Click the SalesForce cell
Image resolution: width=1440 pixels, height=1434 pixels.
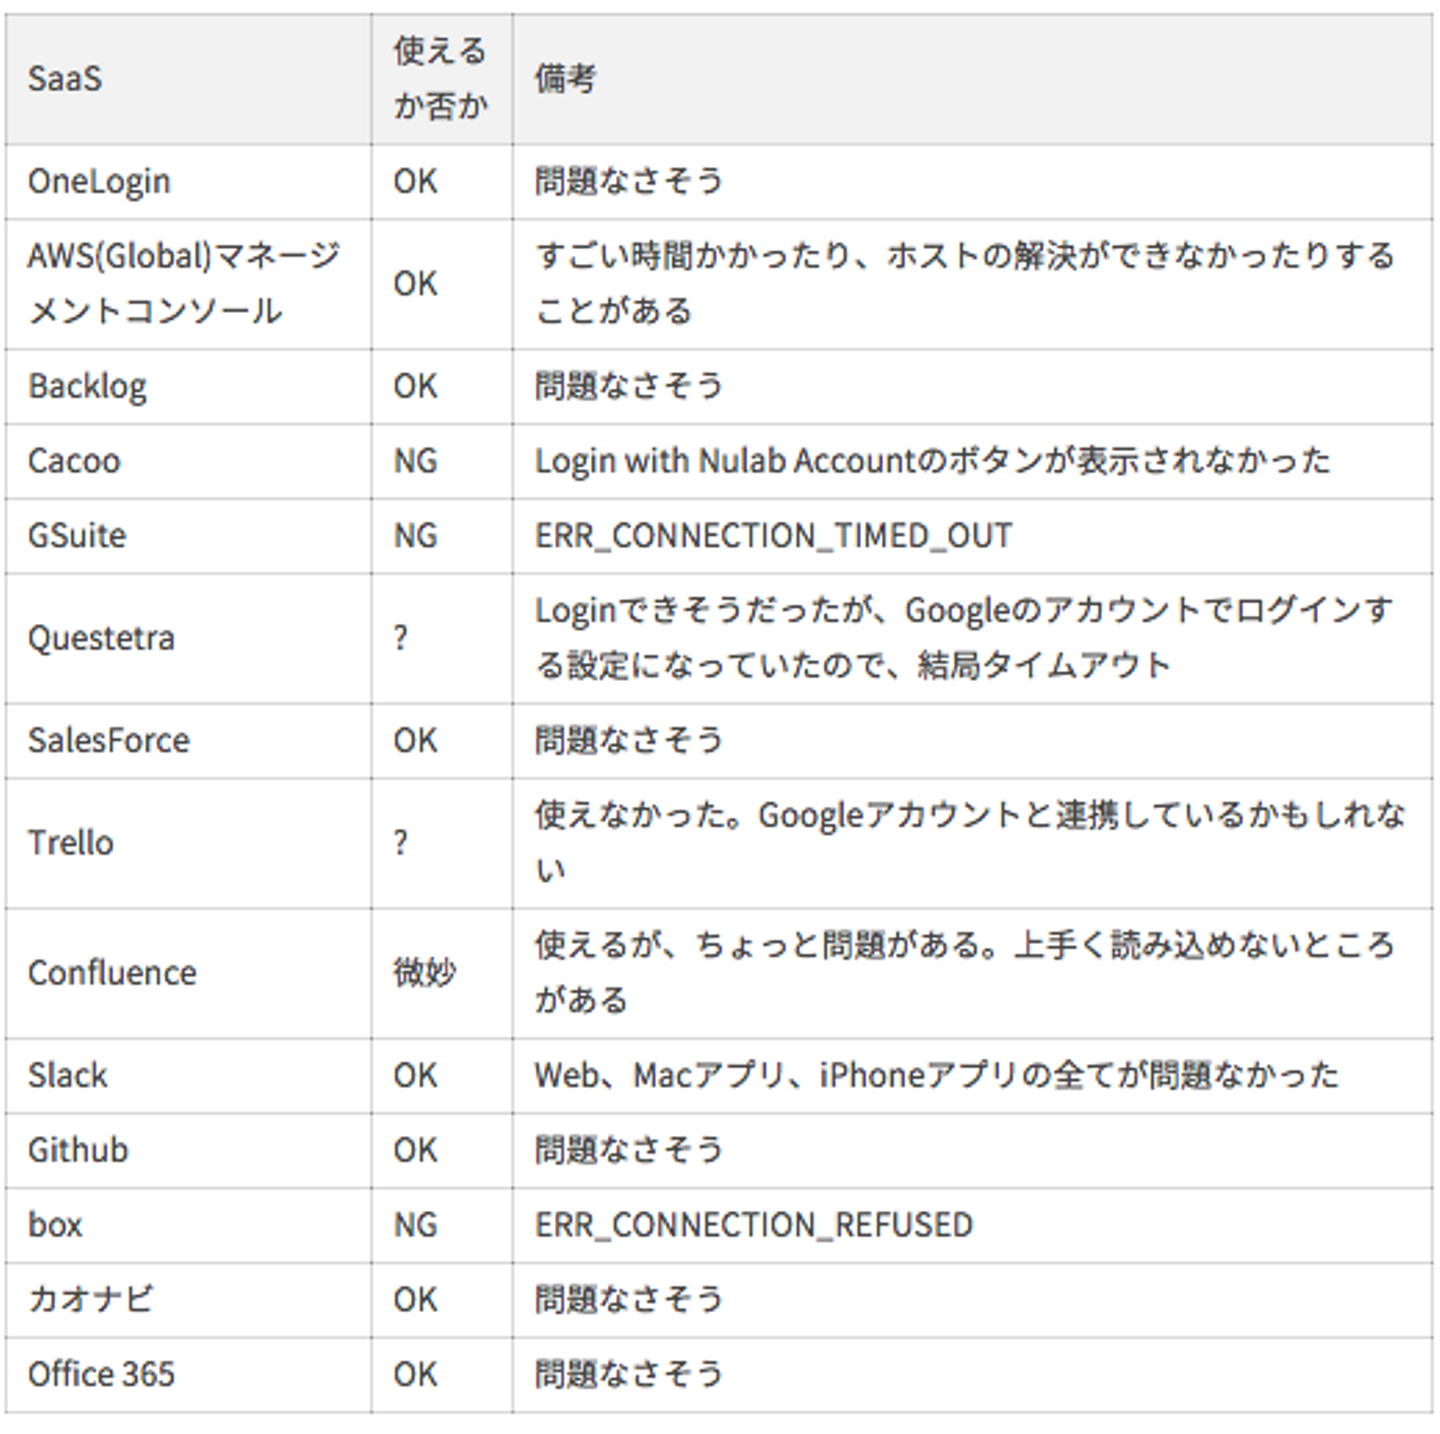108,741
